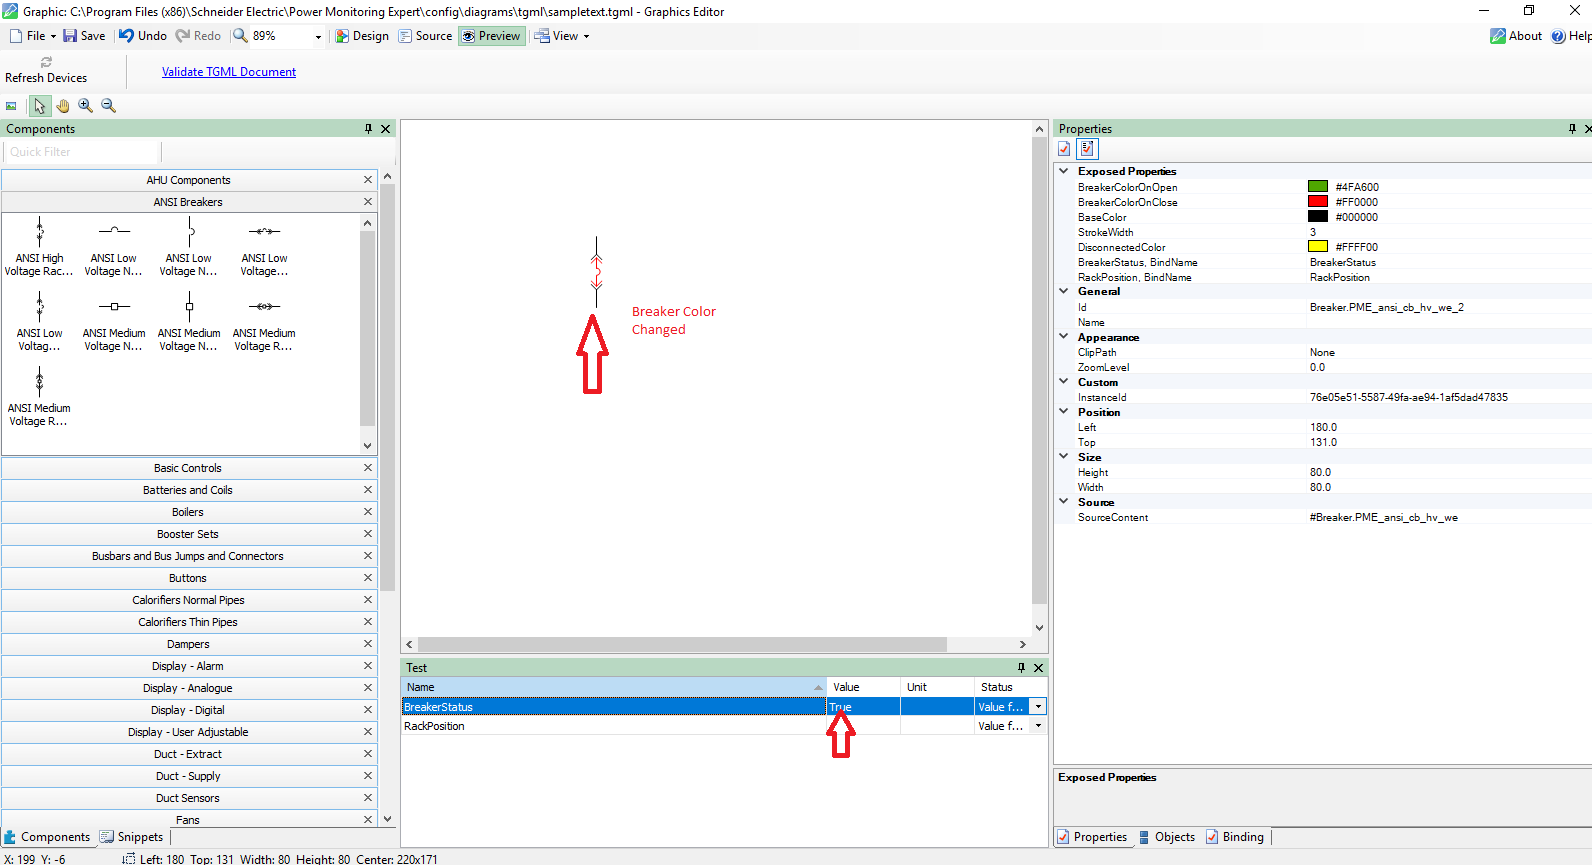The width and height of the screenshot is (1592, 865).
Task: Click the green BreakerColorOnOpen swatch
Action: pyautogui.click(x=1318, y=187)
